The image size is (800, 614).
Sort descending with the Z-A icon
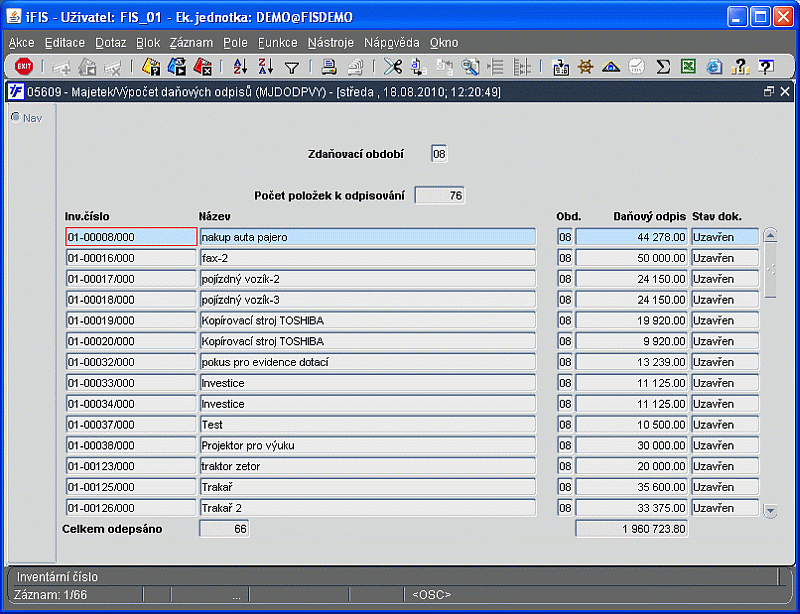point(265,66)
